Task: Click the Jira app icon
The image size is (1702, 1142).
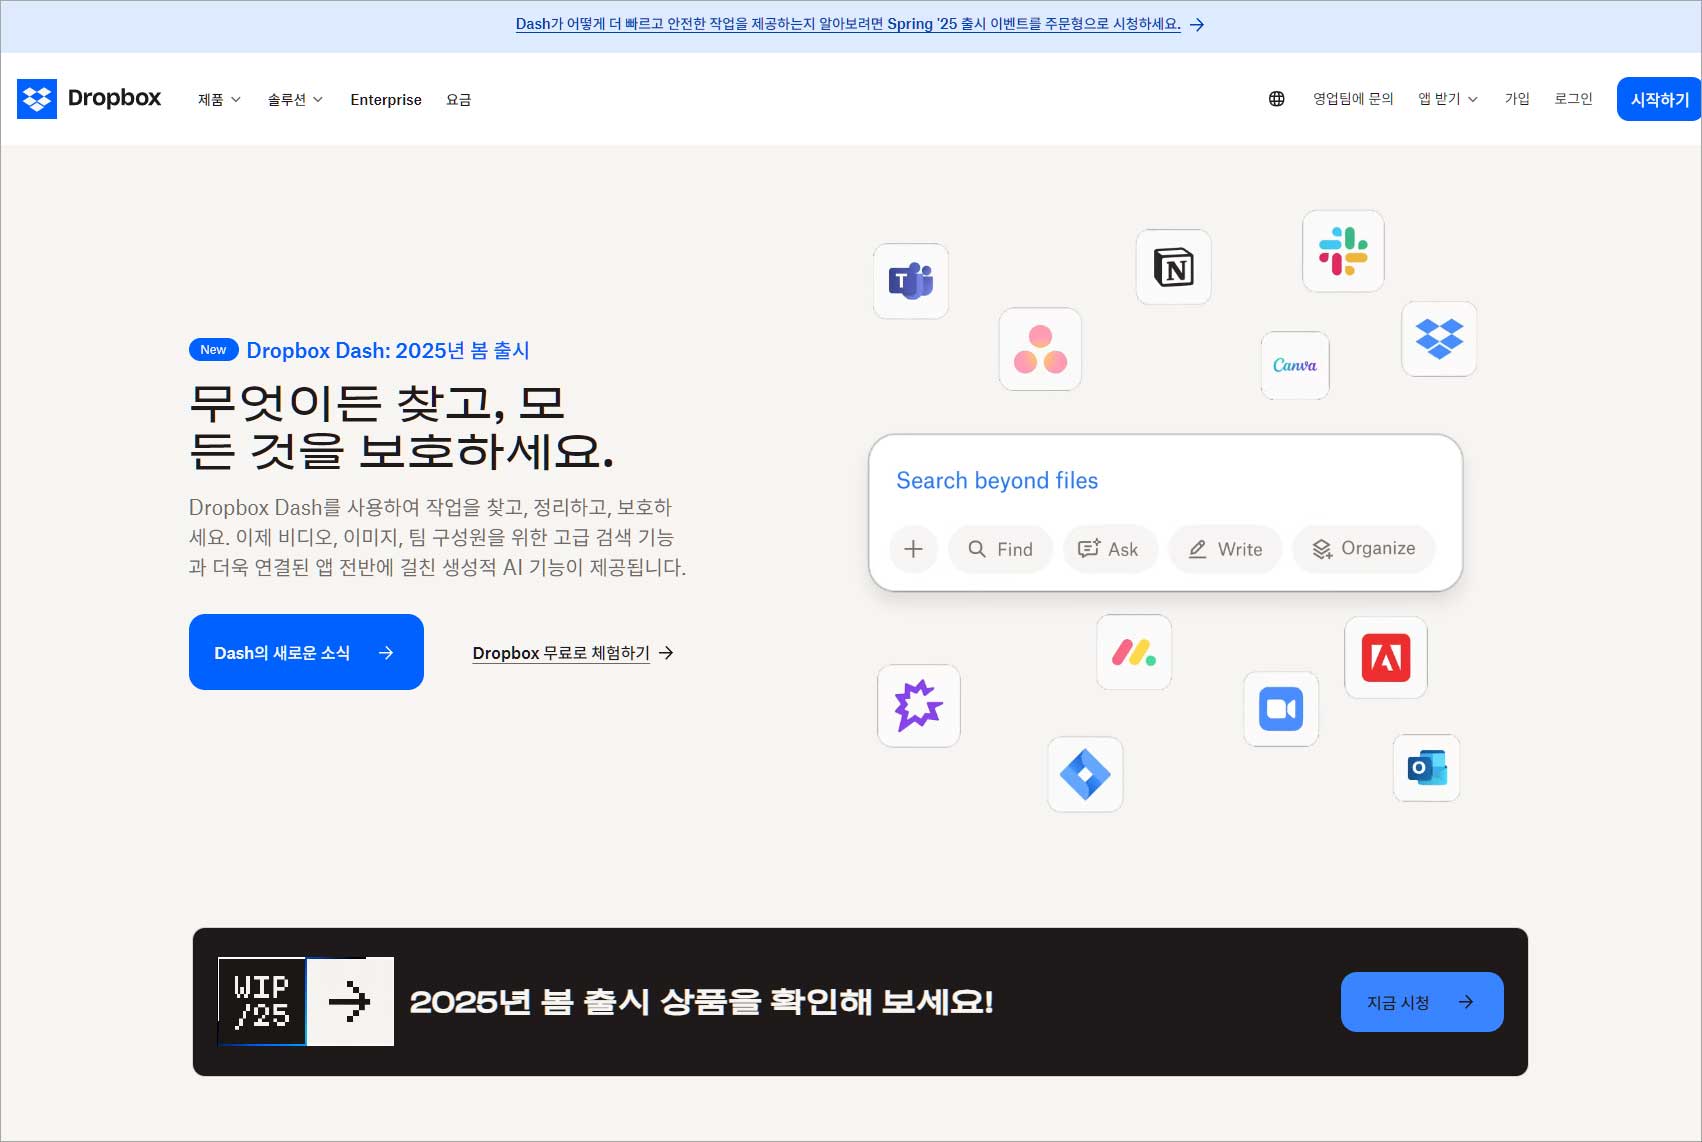Action: click(1085, 774)
